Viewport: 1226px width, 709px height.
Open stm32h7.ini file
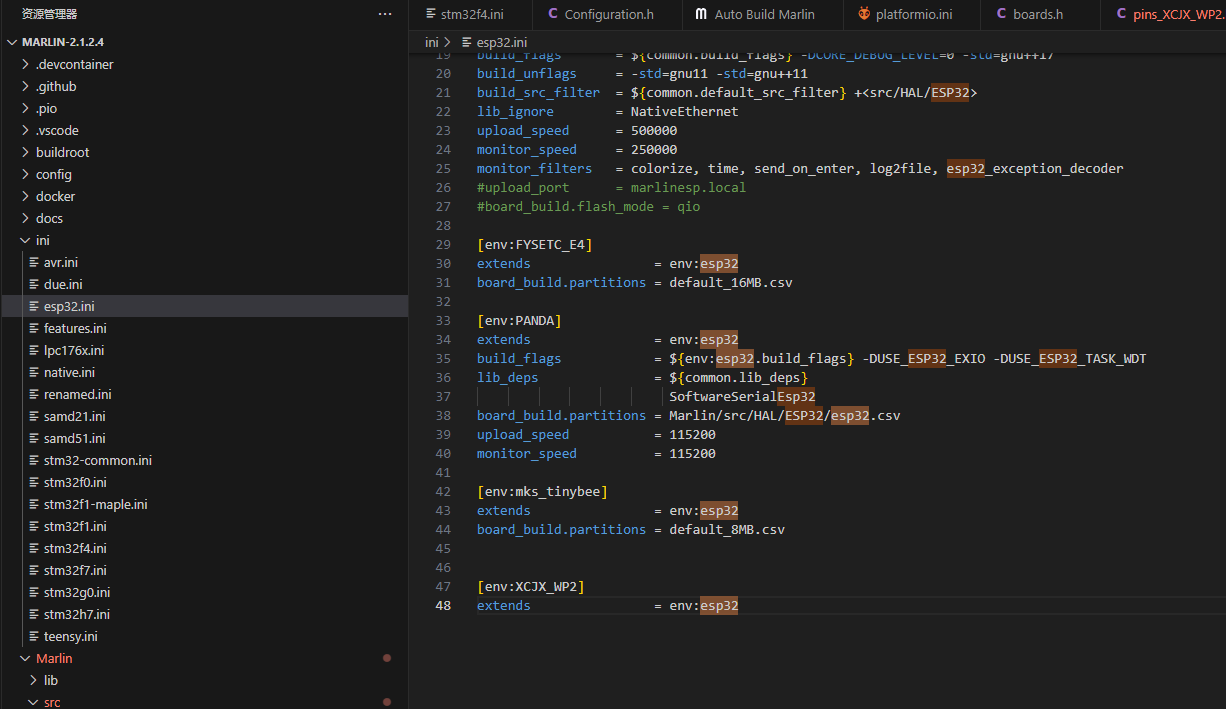(x=204, y=614)
